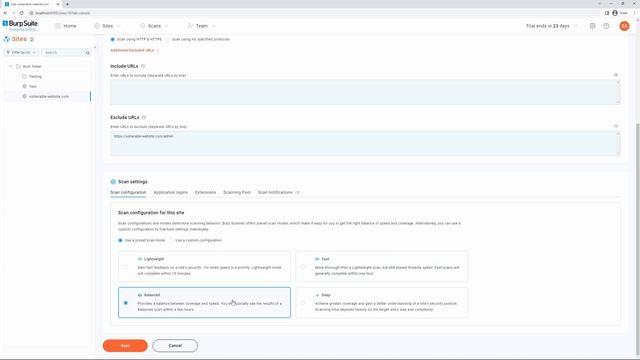The height and width of the screenshot is (360, 640).
Task: Collapse the Root folder tree node
Action: tap(11, 66)
